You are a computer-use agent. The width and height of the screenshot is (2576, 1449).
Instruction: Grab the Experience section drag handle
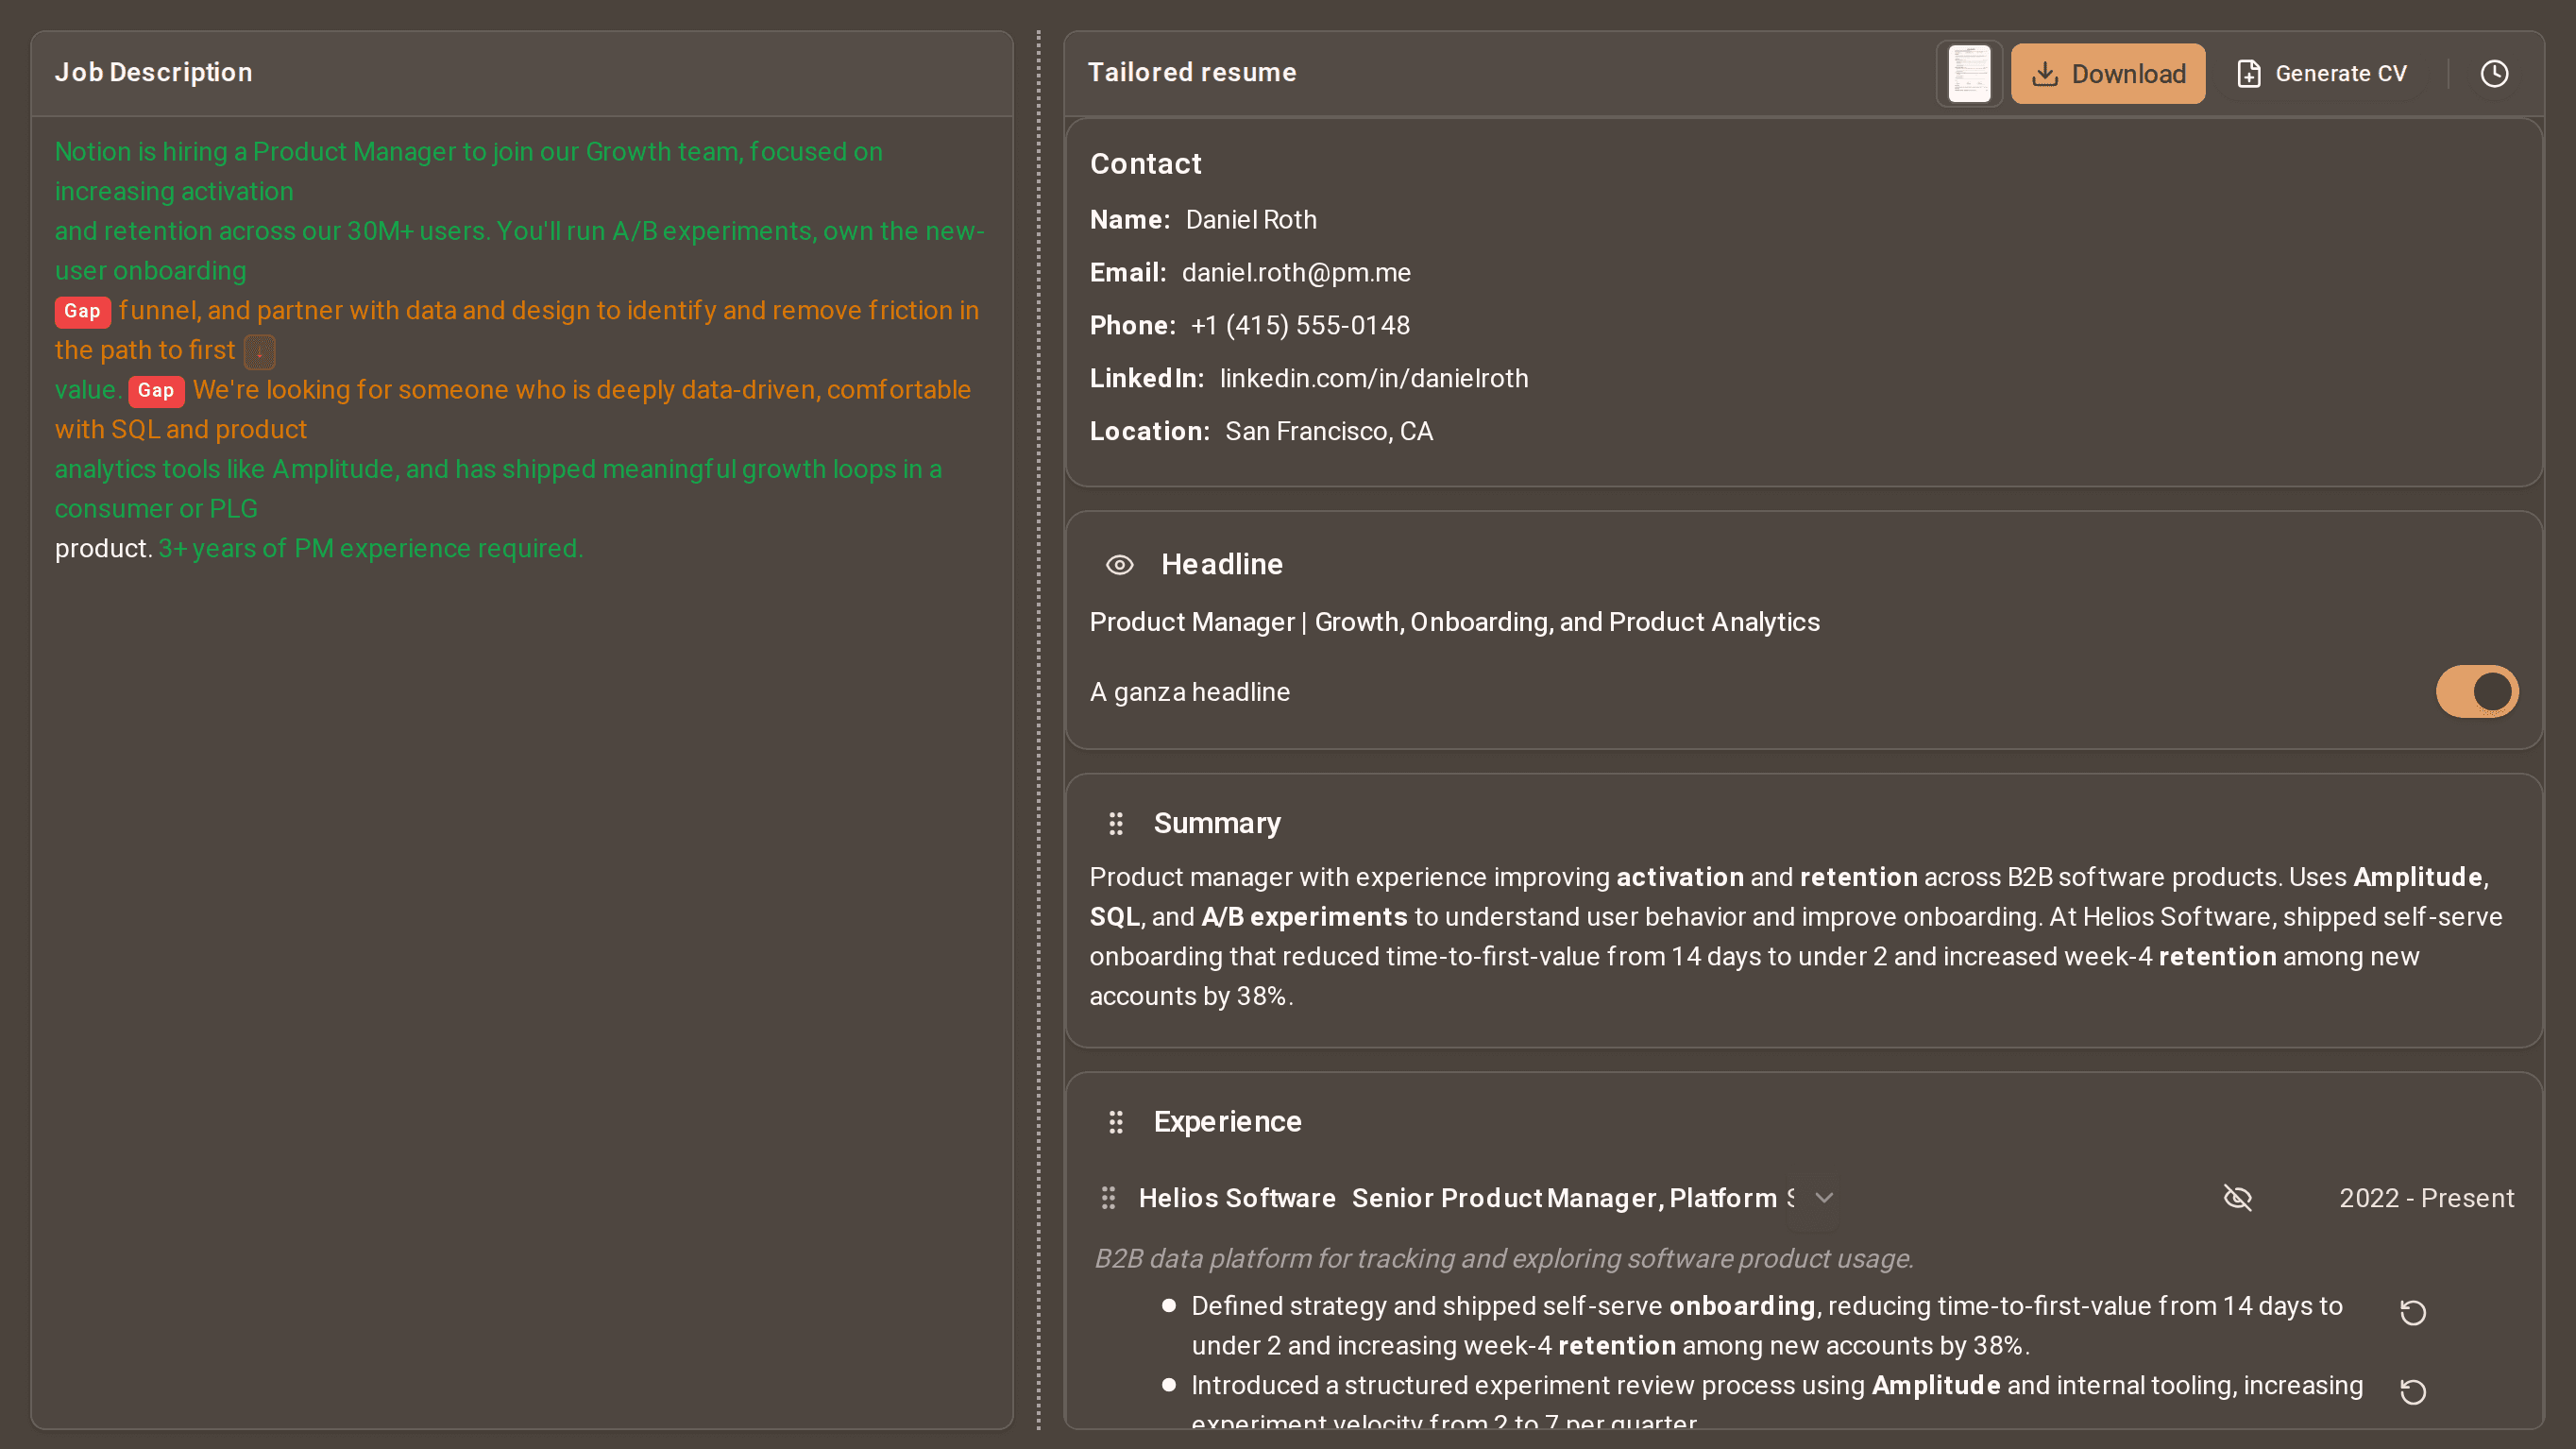[x=1116, y=1122]
